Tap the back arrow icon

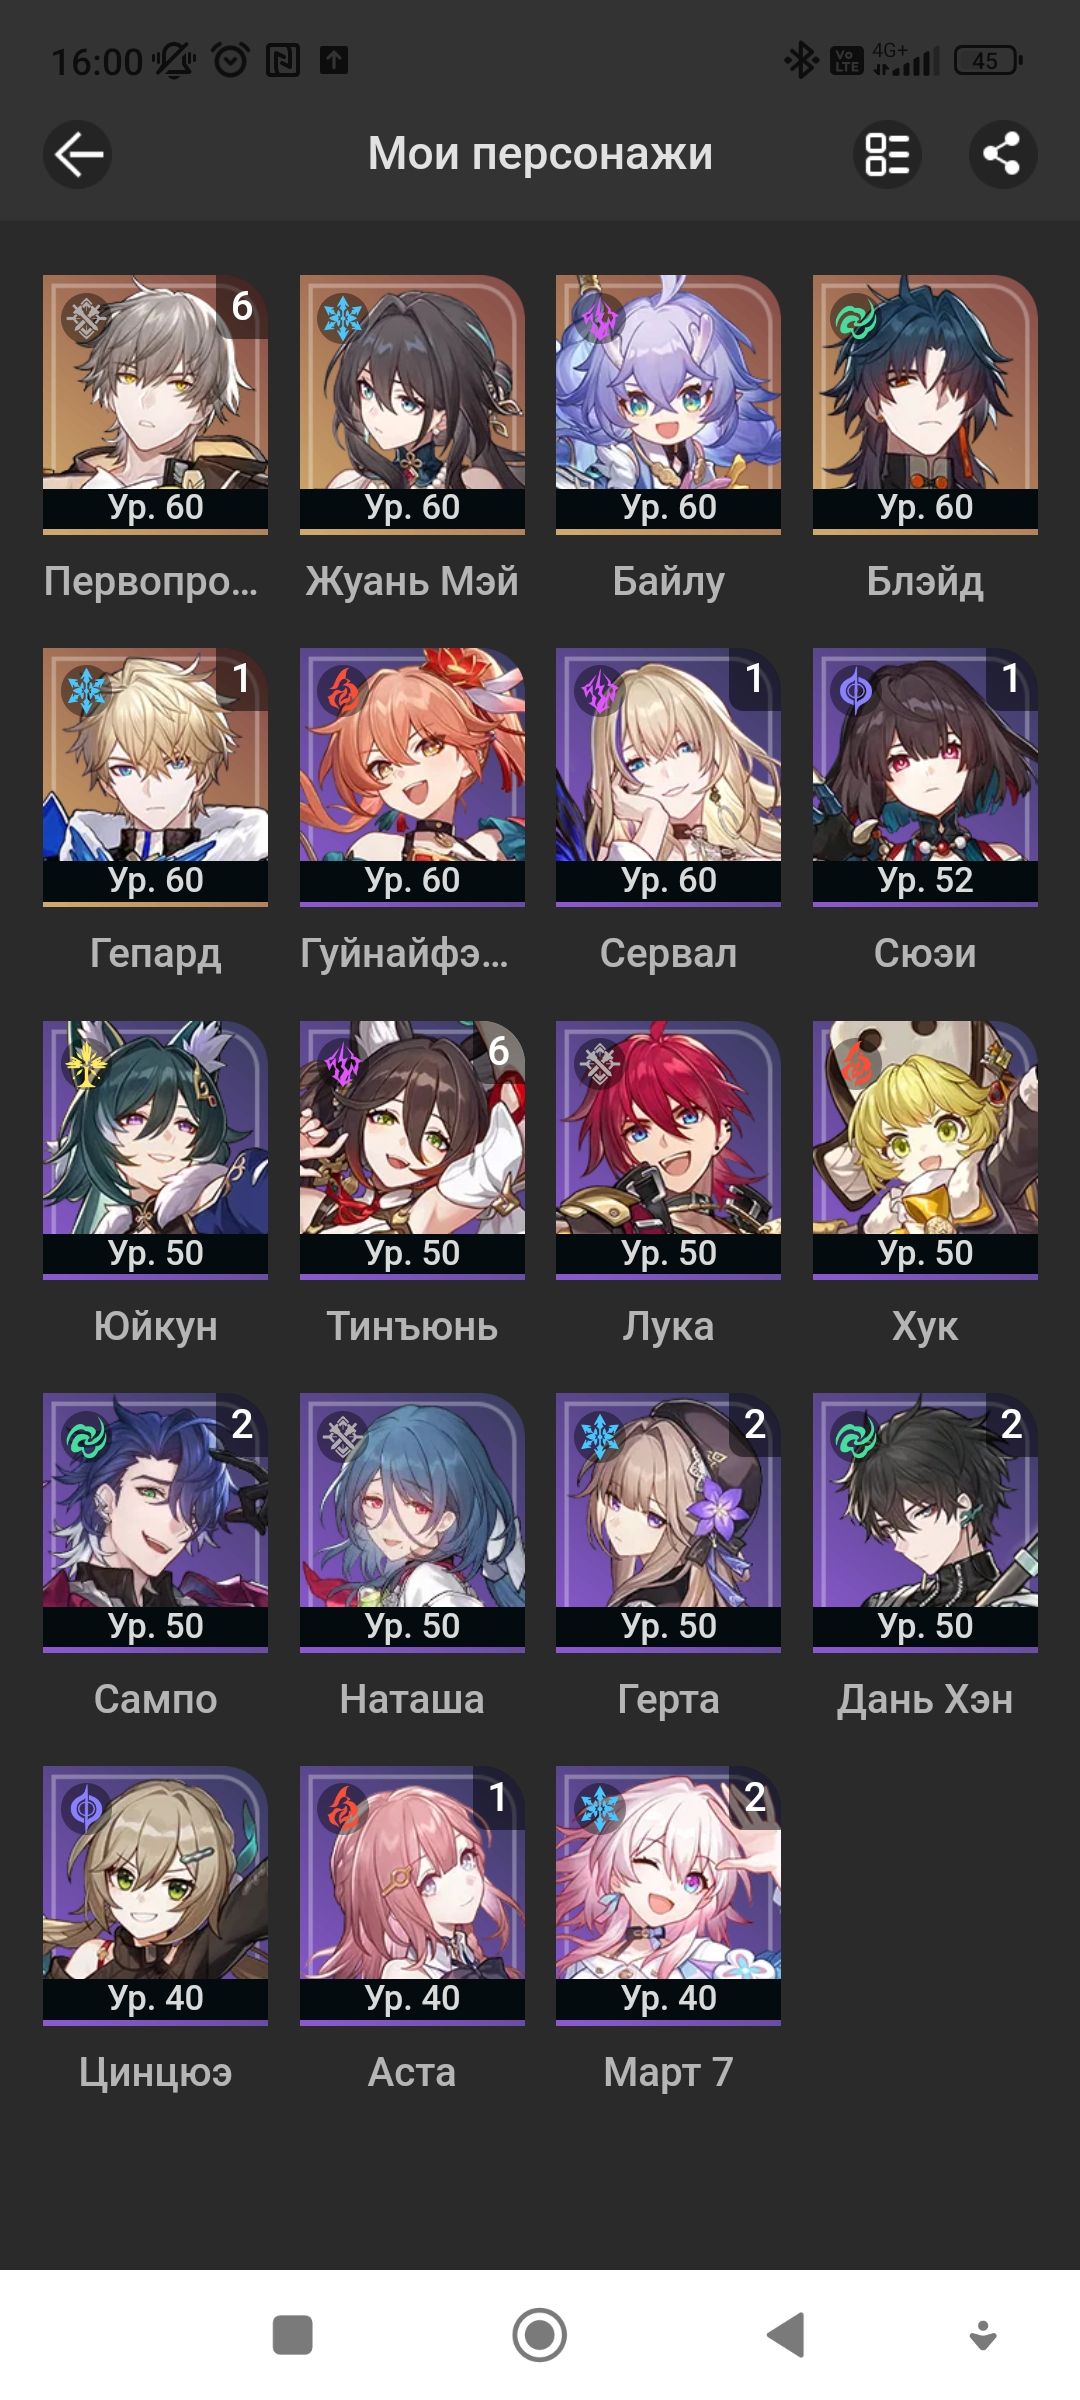click(78, 154)
